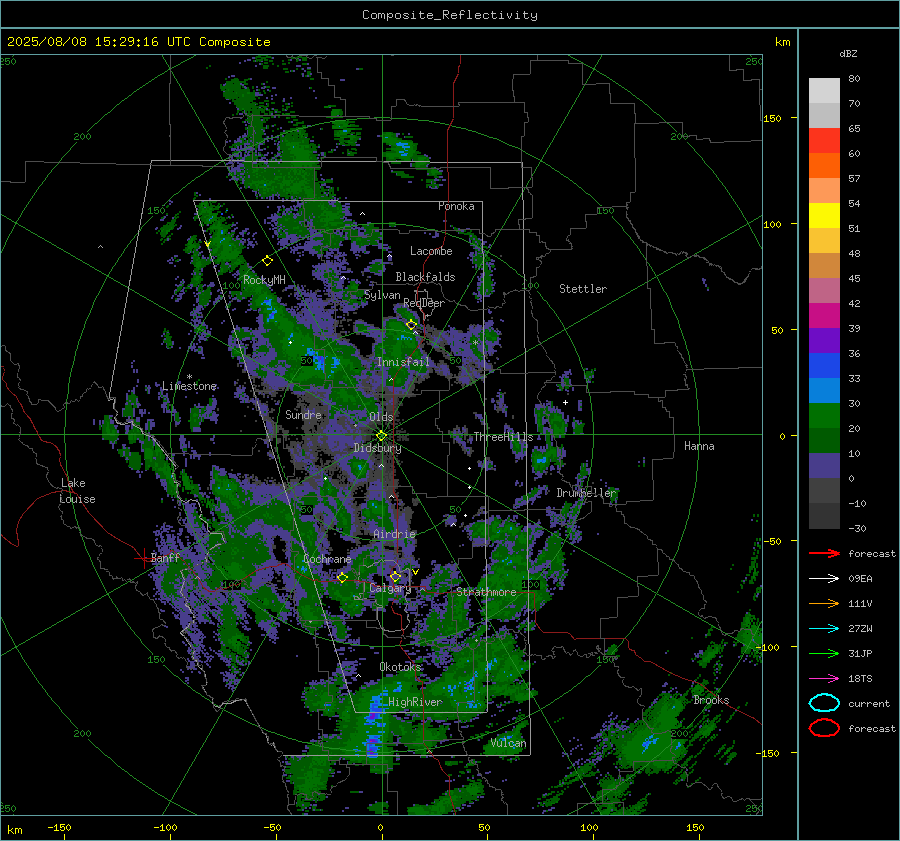Image resolution: width=900 pixels, height=841 pixels.
Task: Click the Lake Louise label
Action: click(x=77, y=491)
